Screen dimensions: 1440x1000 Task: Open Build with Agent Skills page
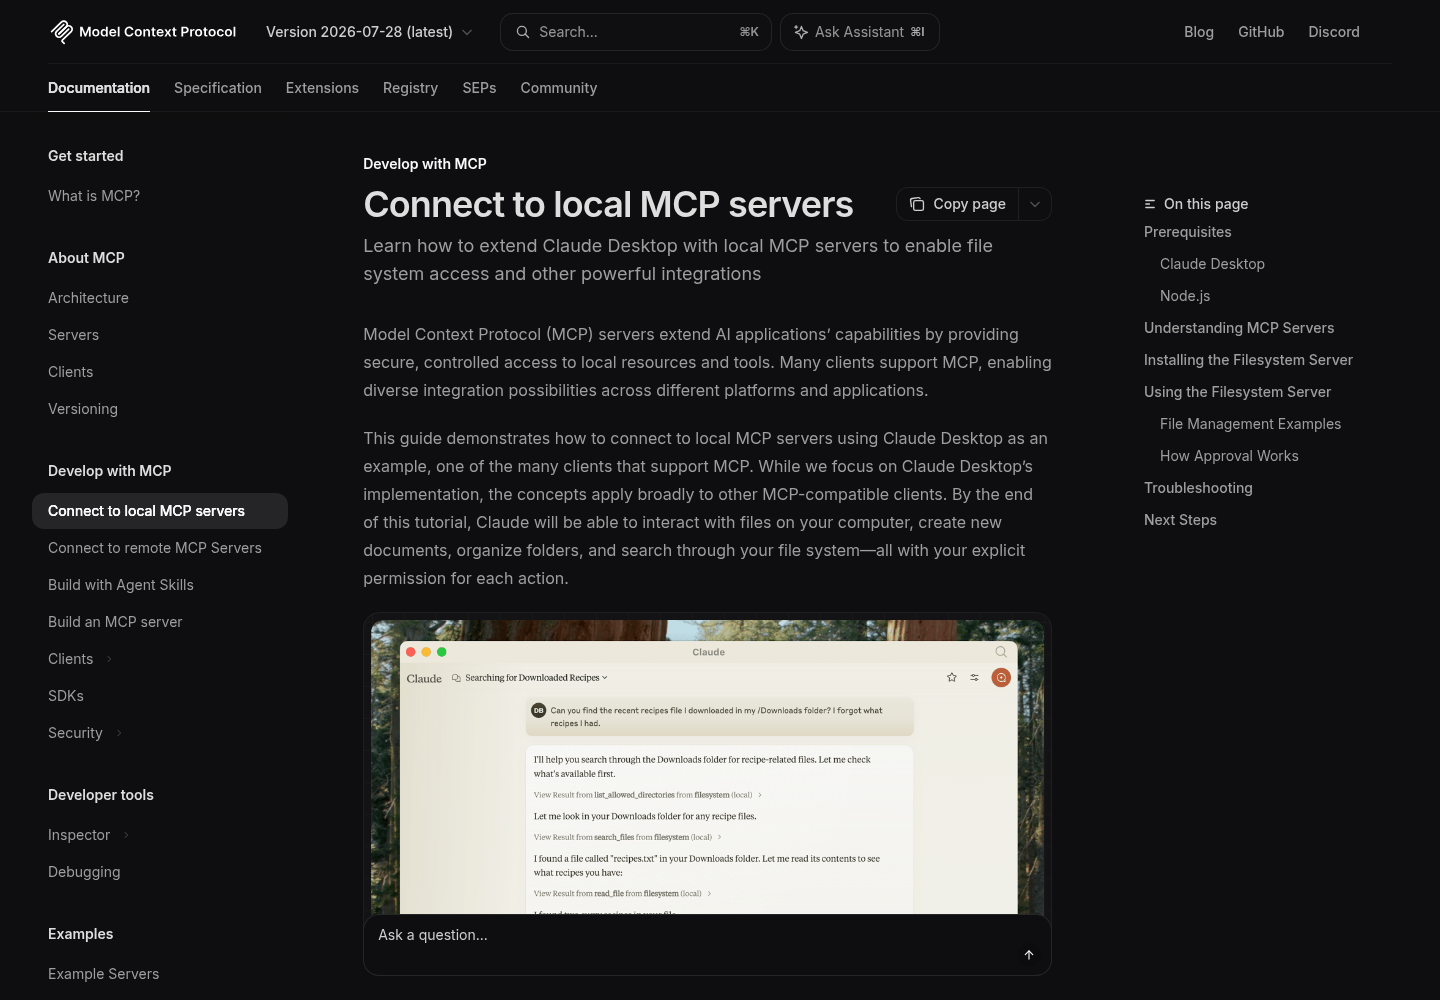tap(121, 585)
